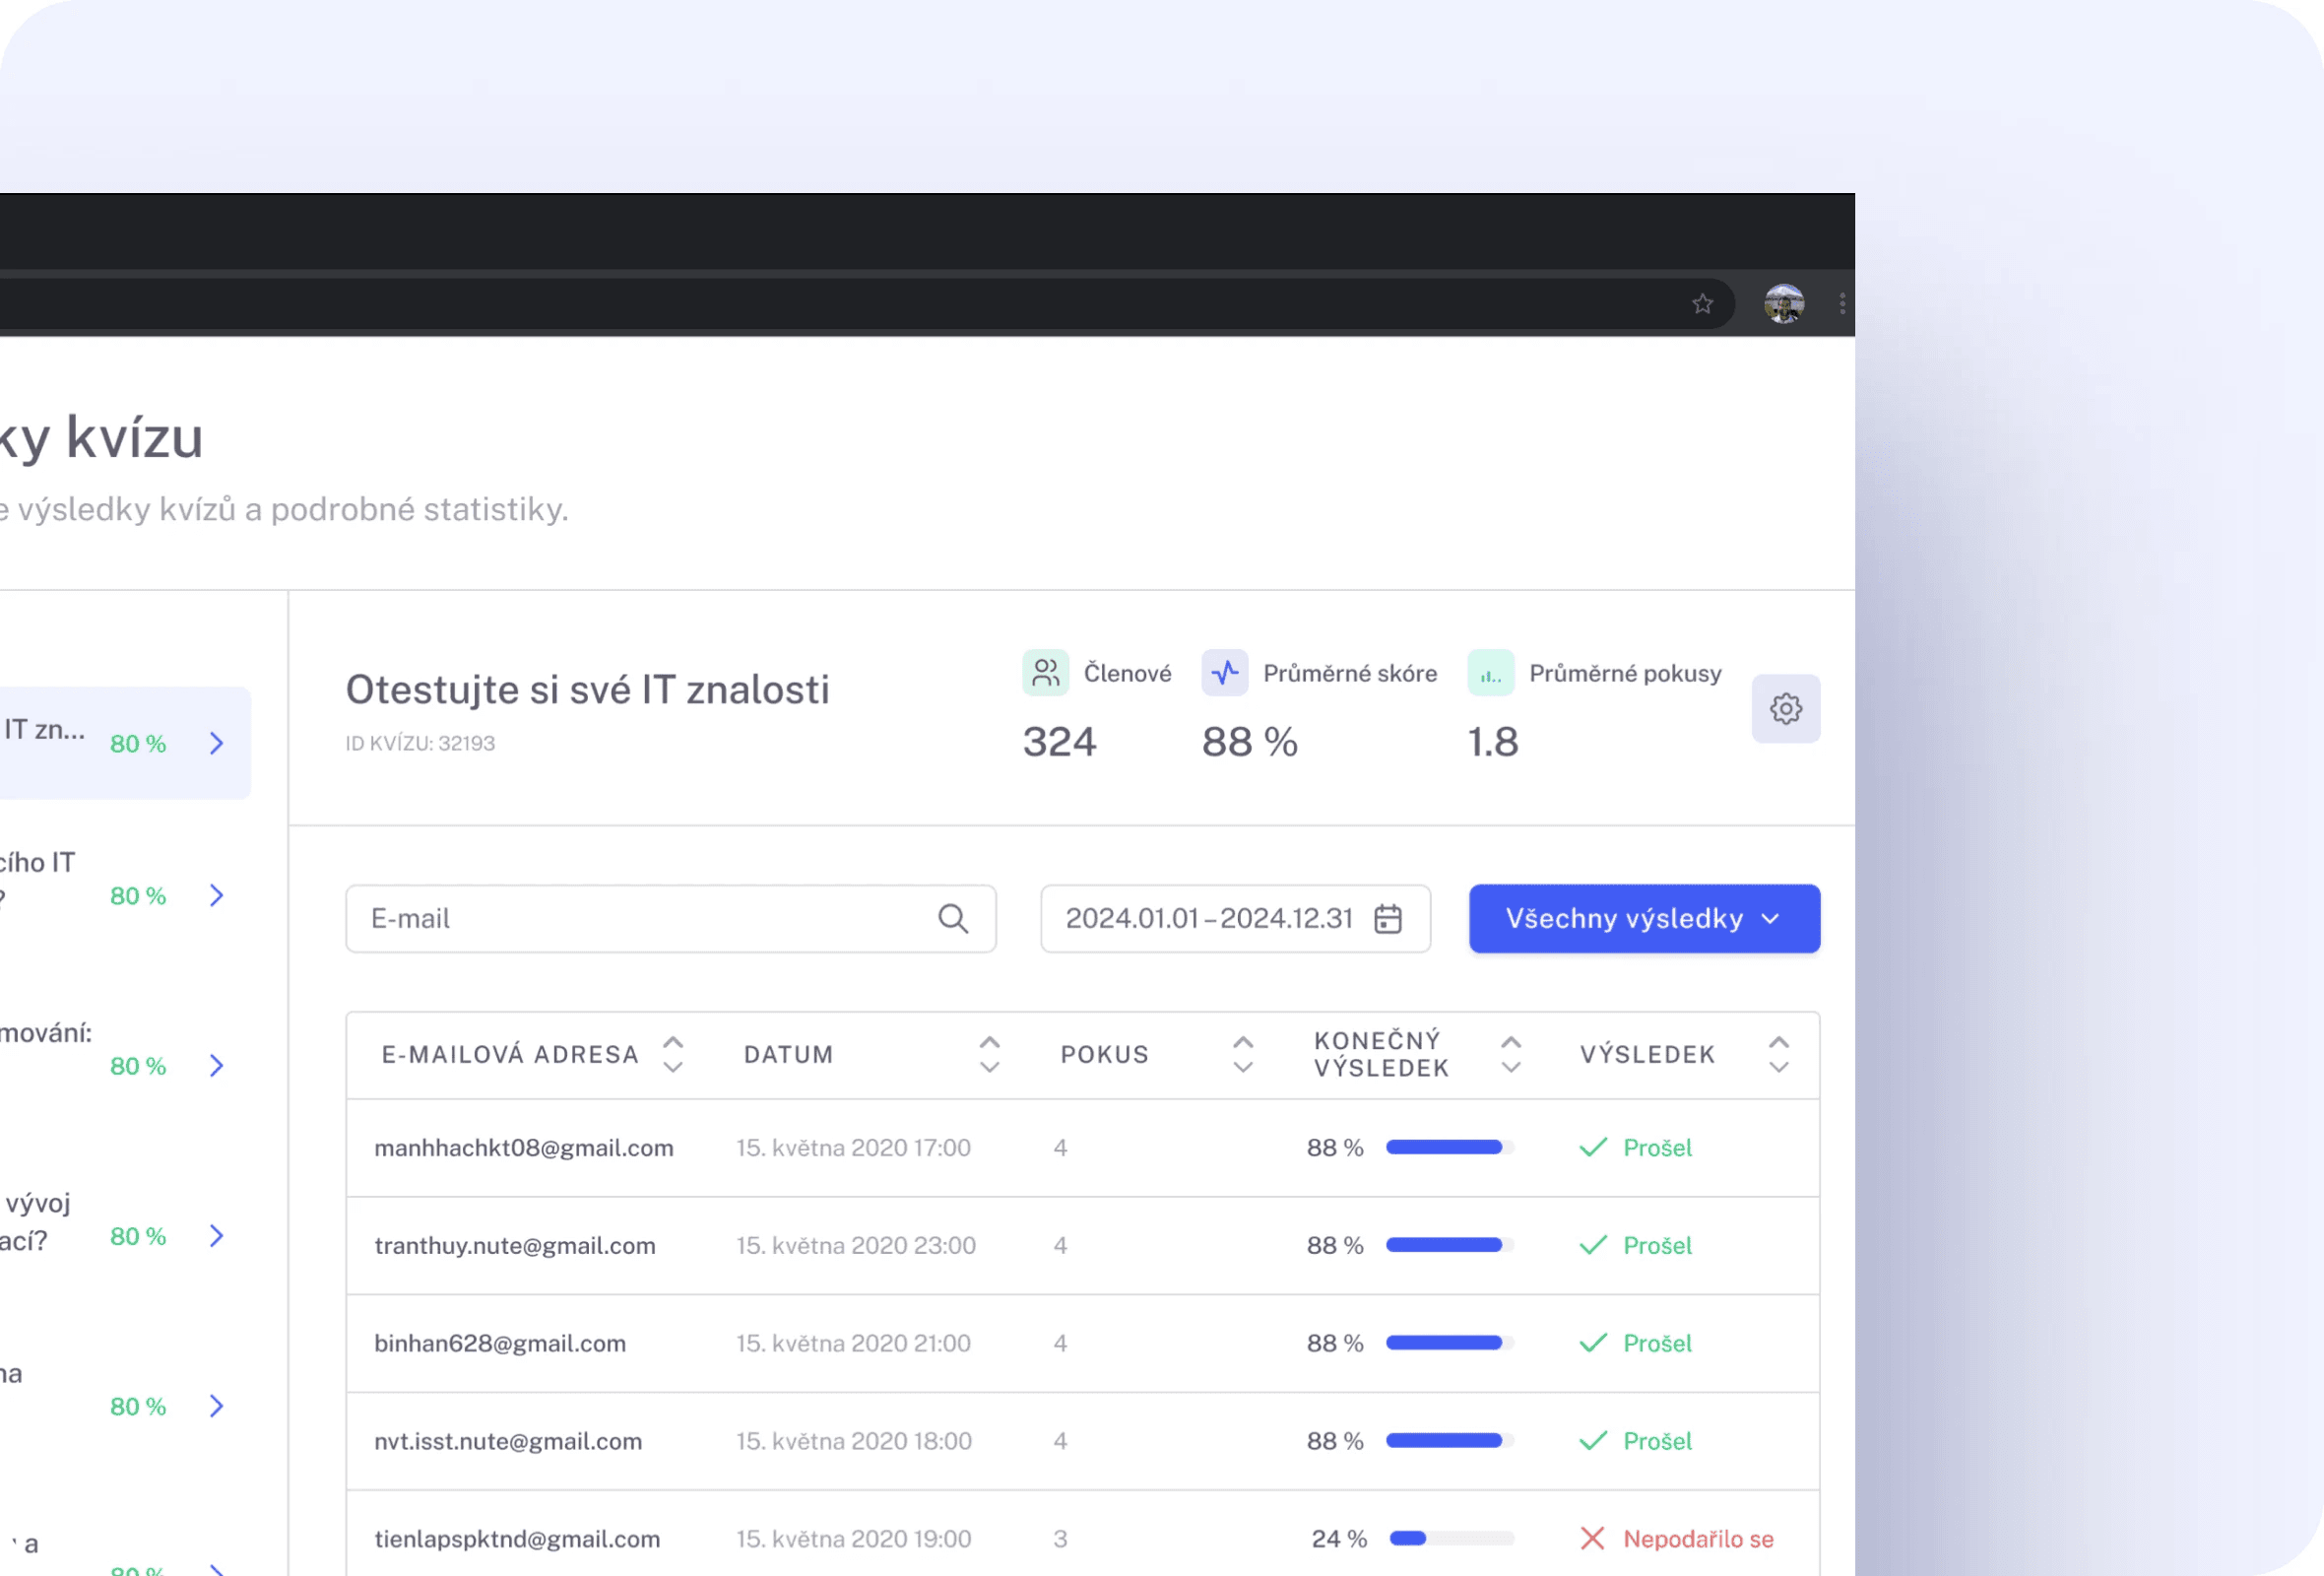Open the 2024.01.01–2024.12.31 date range picker

coord(1235,918)
